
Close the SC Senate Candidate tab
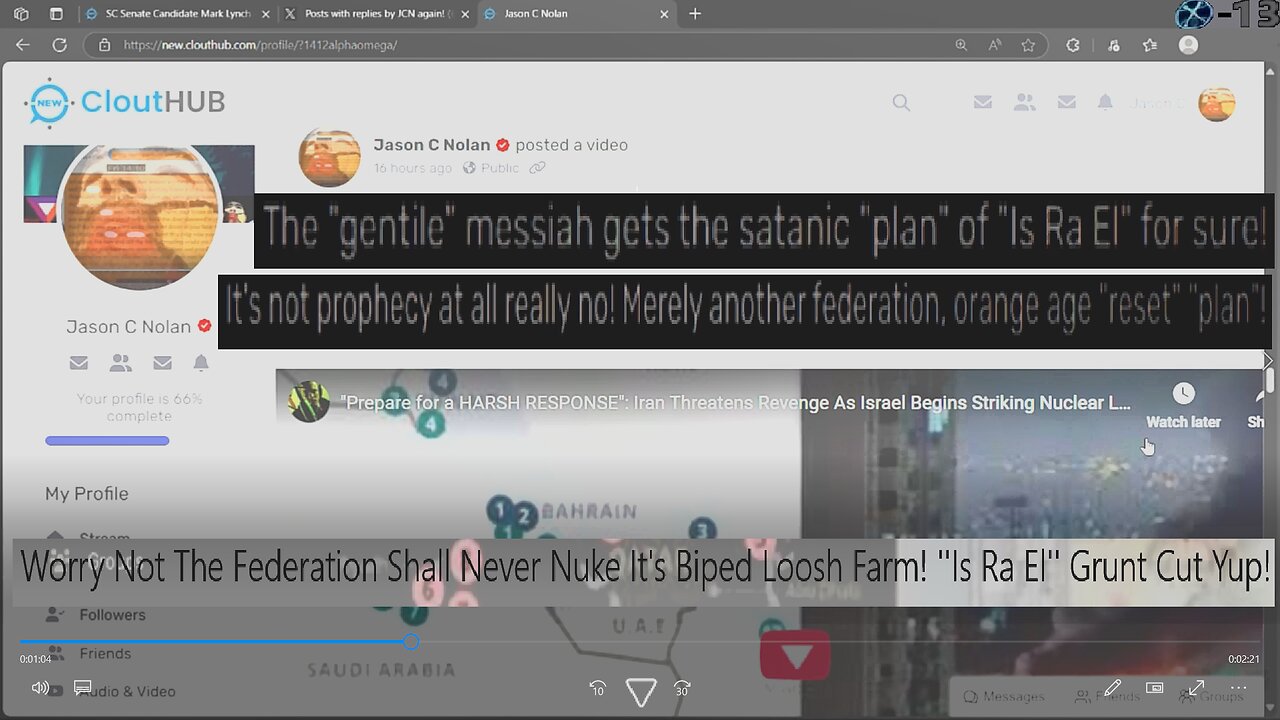266,14
